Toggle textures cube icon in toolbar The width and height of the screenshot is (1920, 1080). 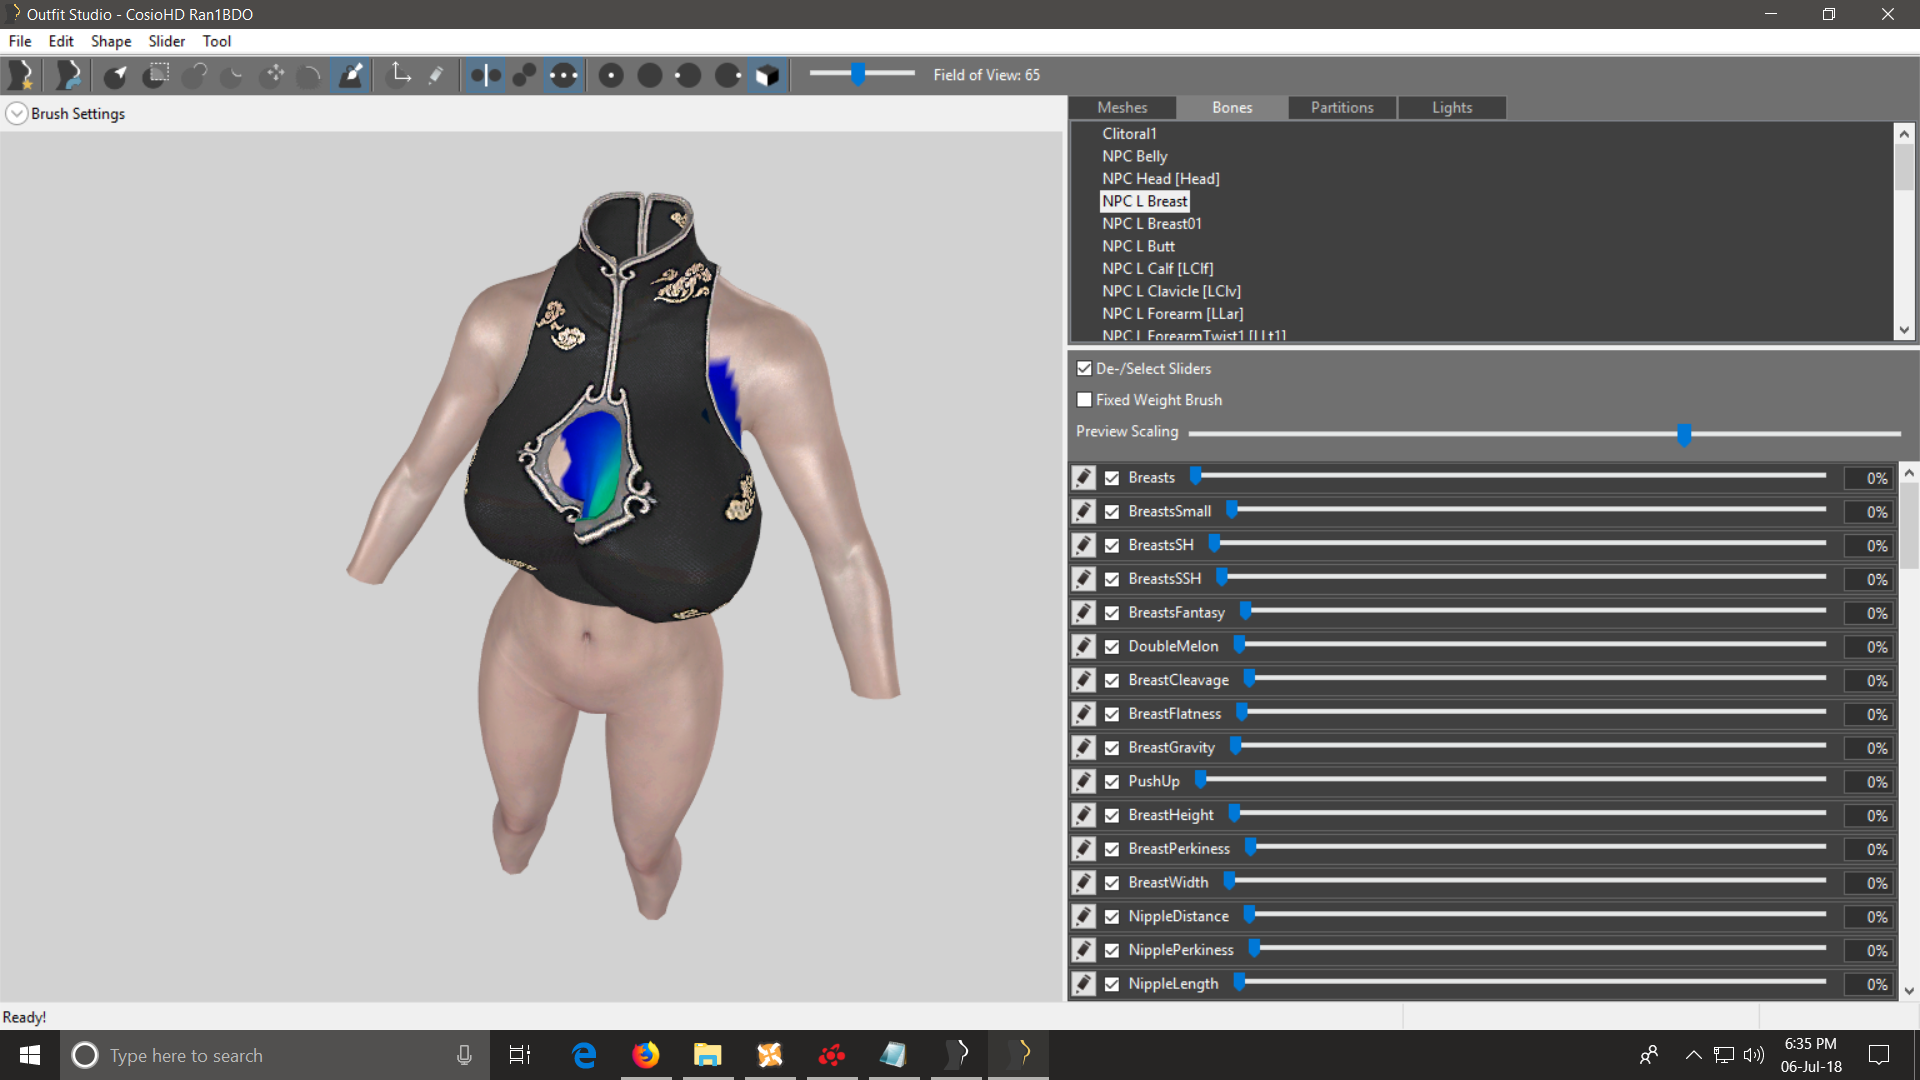coord(767,76)
